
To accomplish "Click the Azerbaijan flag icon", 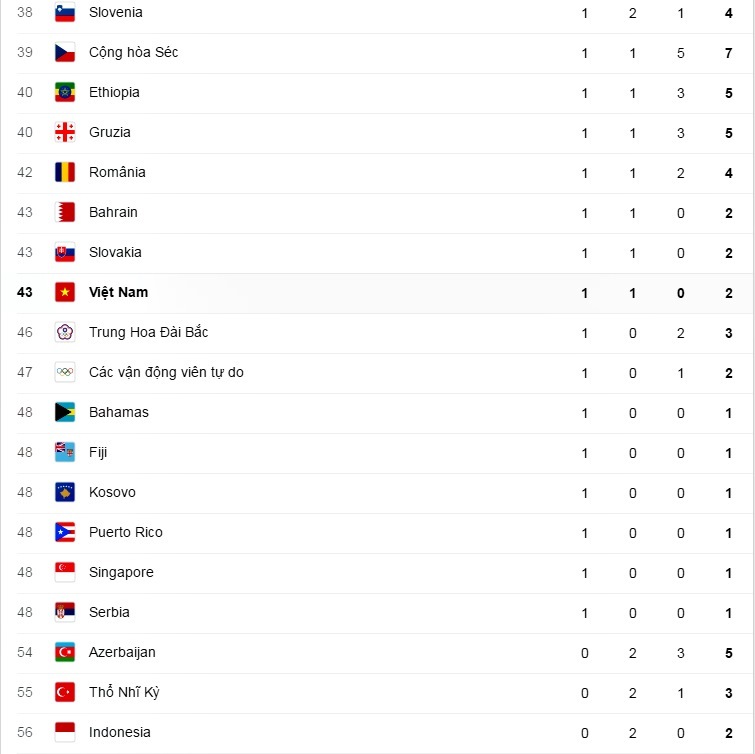I will [x=65, y=653].
